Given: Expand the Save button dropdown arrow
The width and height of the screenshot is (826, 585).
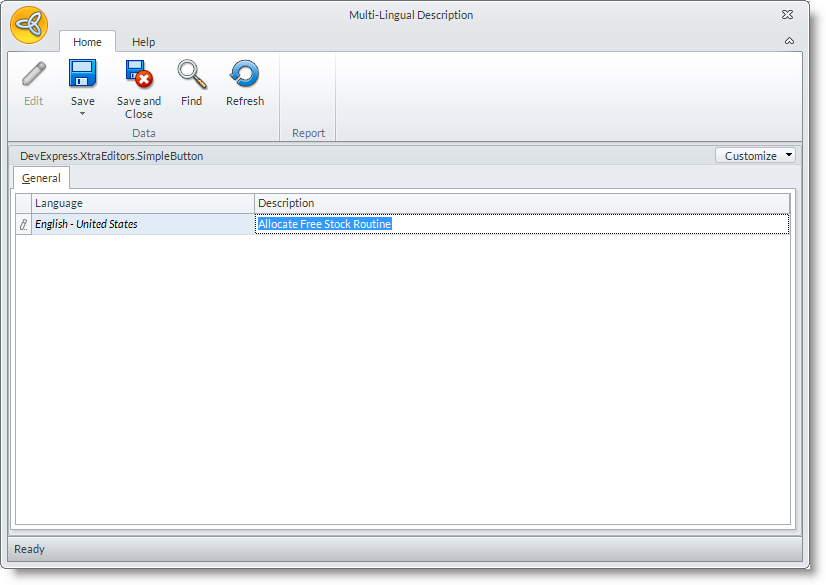Looking at the screenshot, I should click(x=82, y=113).
